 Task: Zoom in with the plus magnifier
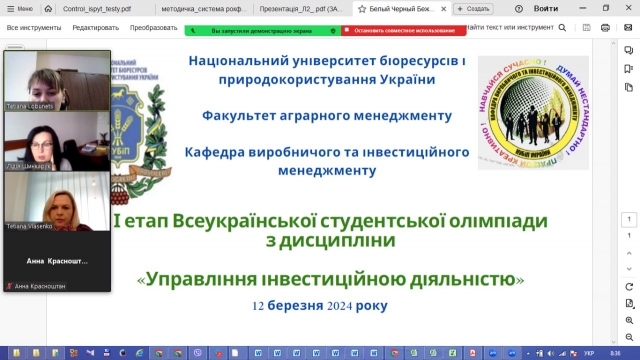[x=629, y=321]
